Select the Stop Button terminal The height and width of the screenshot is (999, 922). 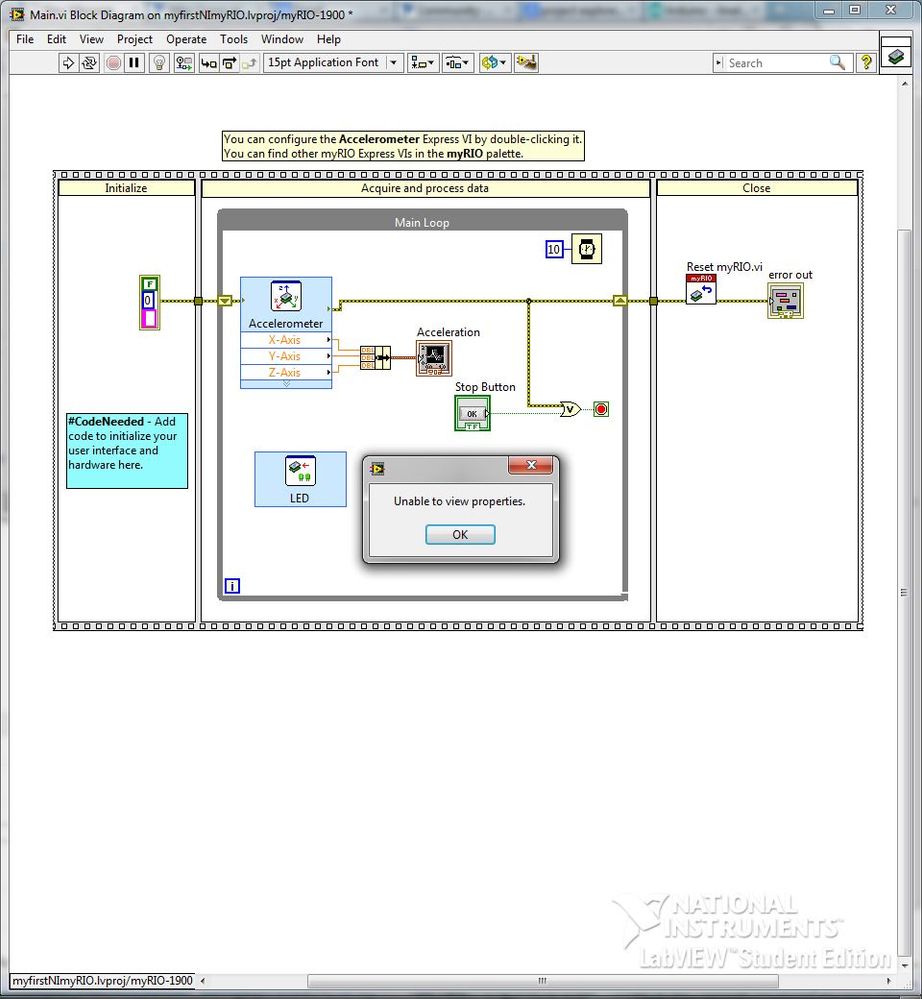[x=472, y=413]
